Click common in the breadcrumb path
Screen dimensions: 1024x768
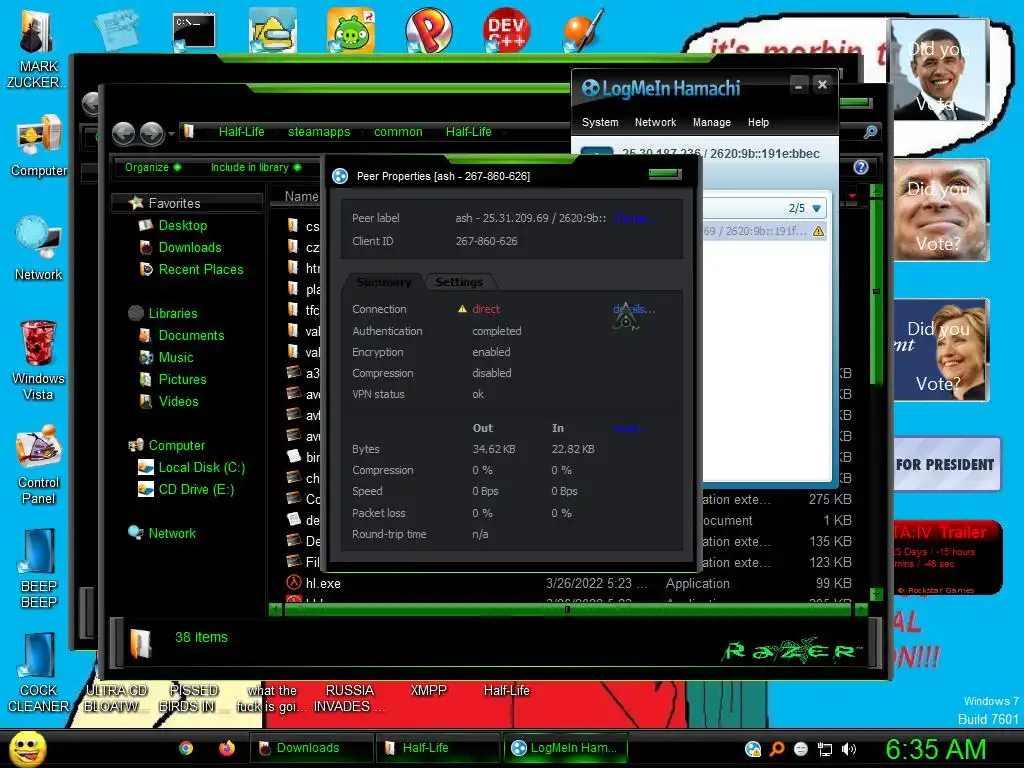coord(398,132)
